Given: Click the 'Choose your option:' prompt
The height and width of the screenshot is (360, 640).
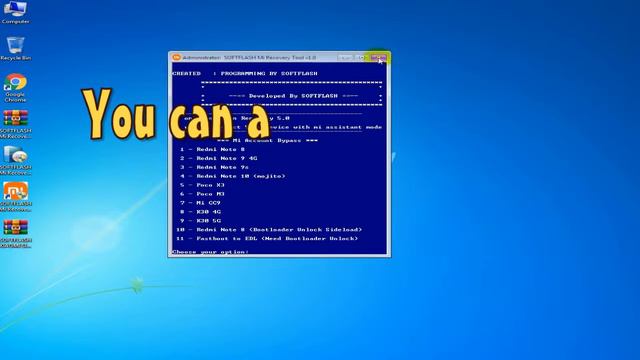Looking at the screenshot, I should (210, 252).
